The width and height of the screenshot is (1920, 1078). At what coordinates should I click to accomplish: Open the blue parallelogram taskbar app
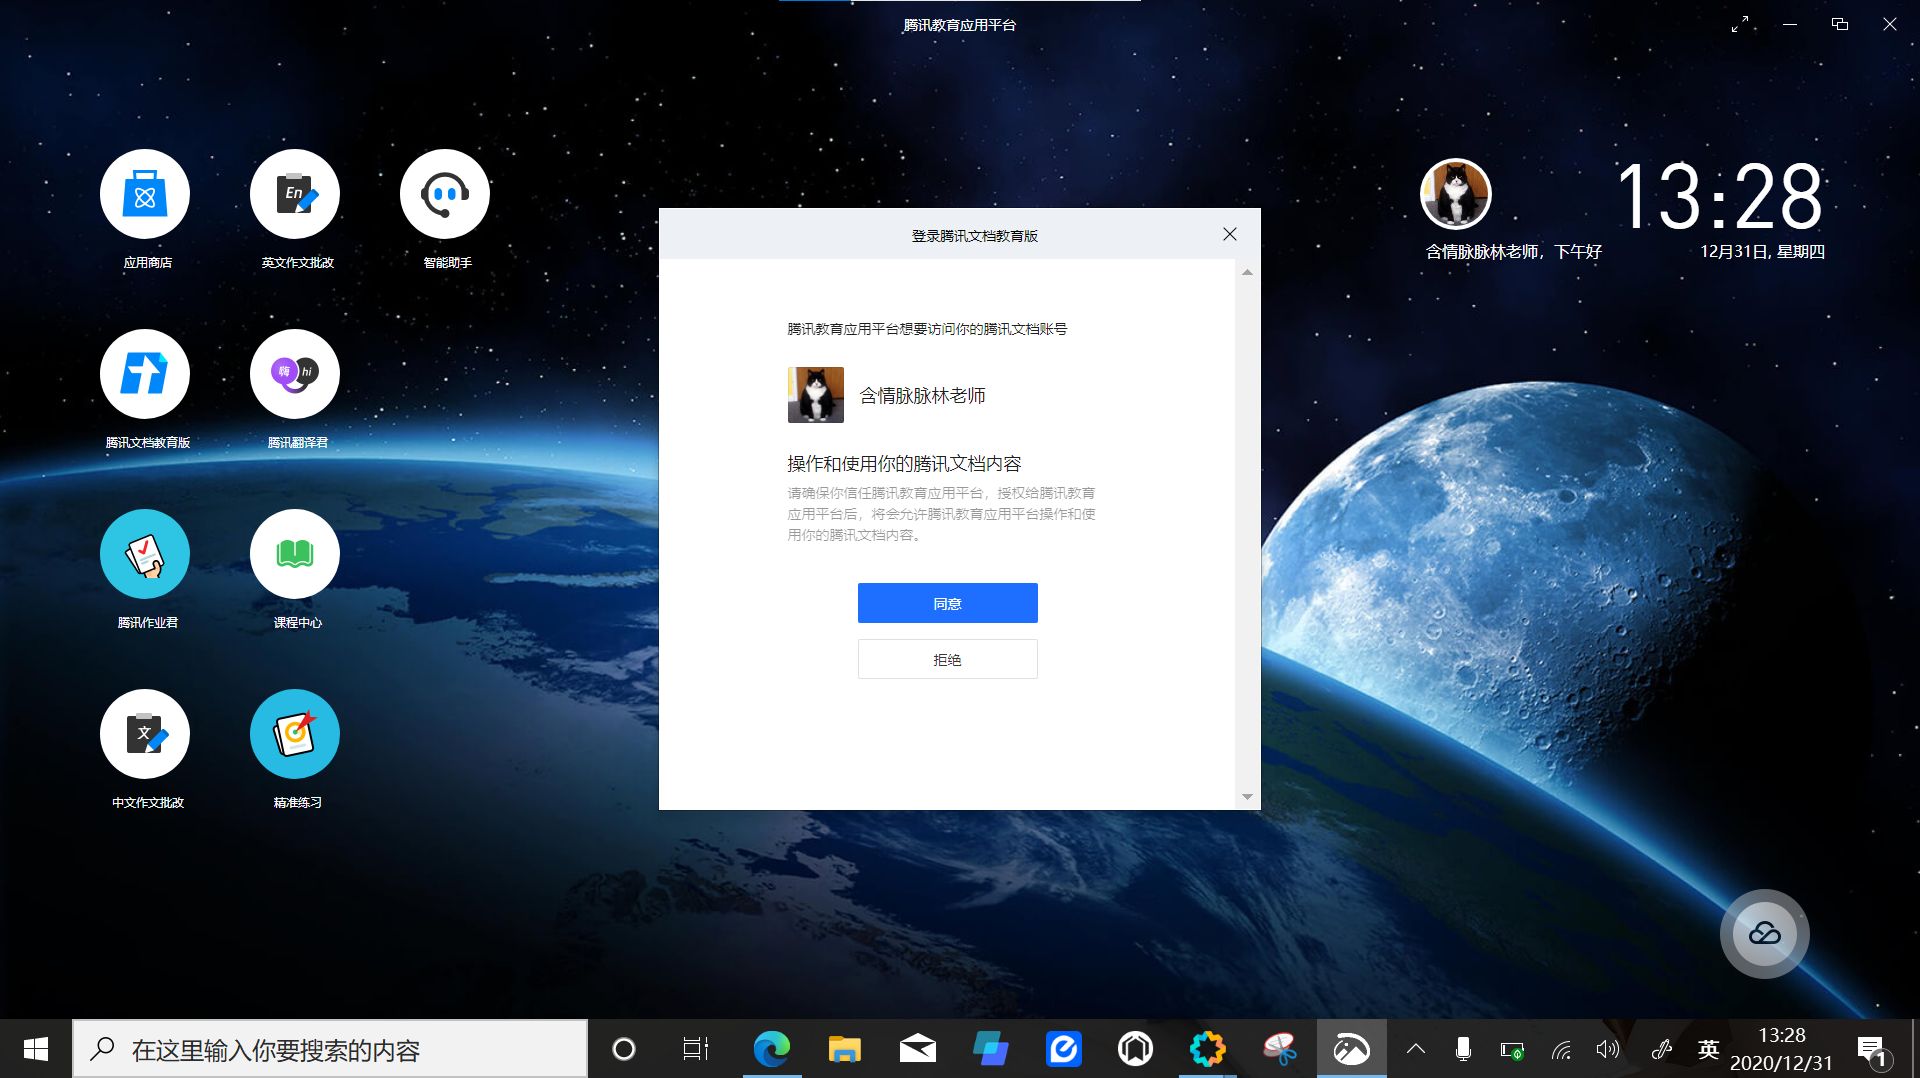[990, 1049]
